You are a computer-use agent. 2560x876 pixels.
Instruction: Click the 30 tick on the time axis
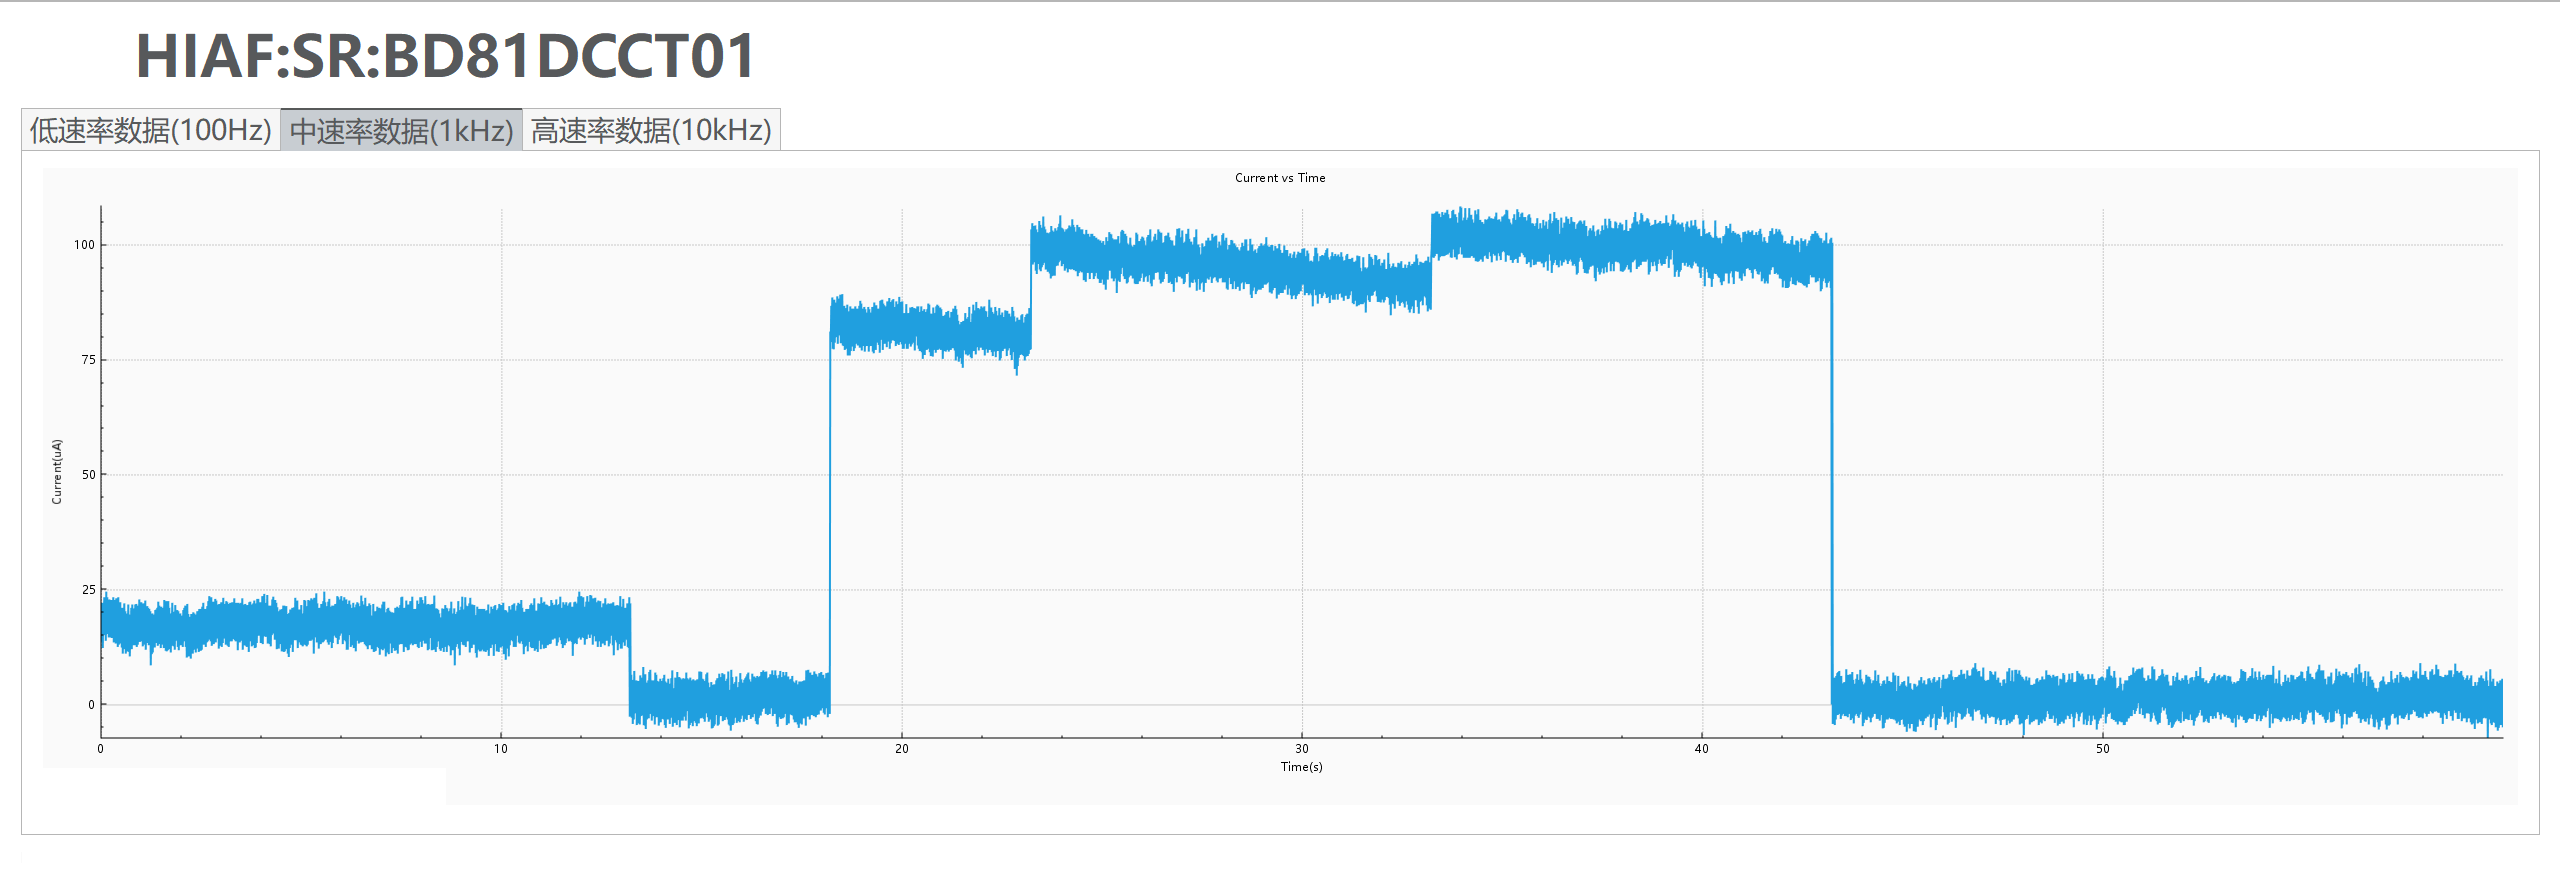1302,749
